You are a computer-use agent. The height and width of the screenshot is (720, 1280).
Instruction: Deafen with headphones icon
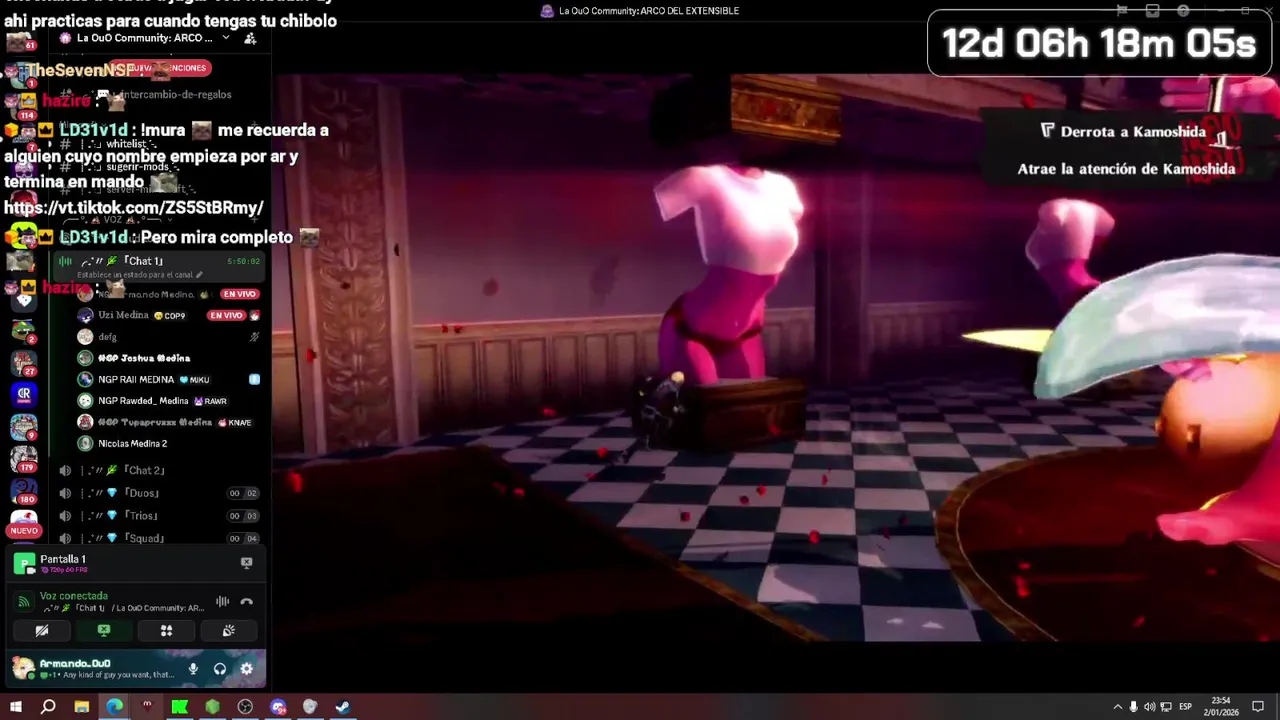(220, 669)
